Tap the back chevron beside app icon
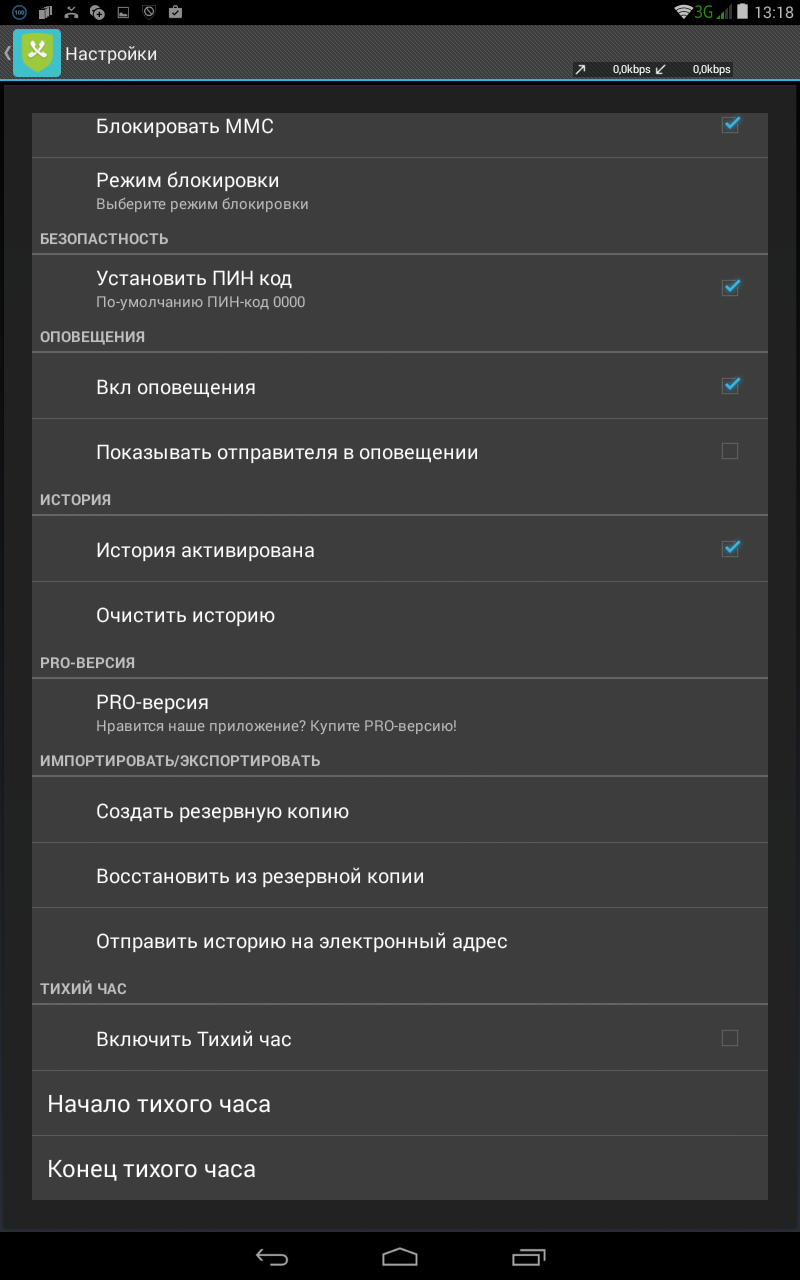This screenshot has width=800, height=1280. coord(7,53)
